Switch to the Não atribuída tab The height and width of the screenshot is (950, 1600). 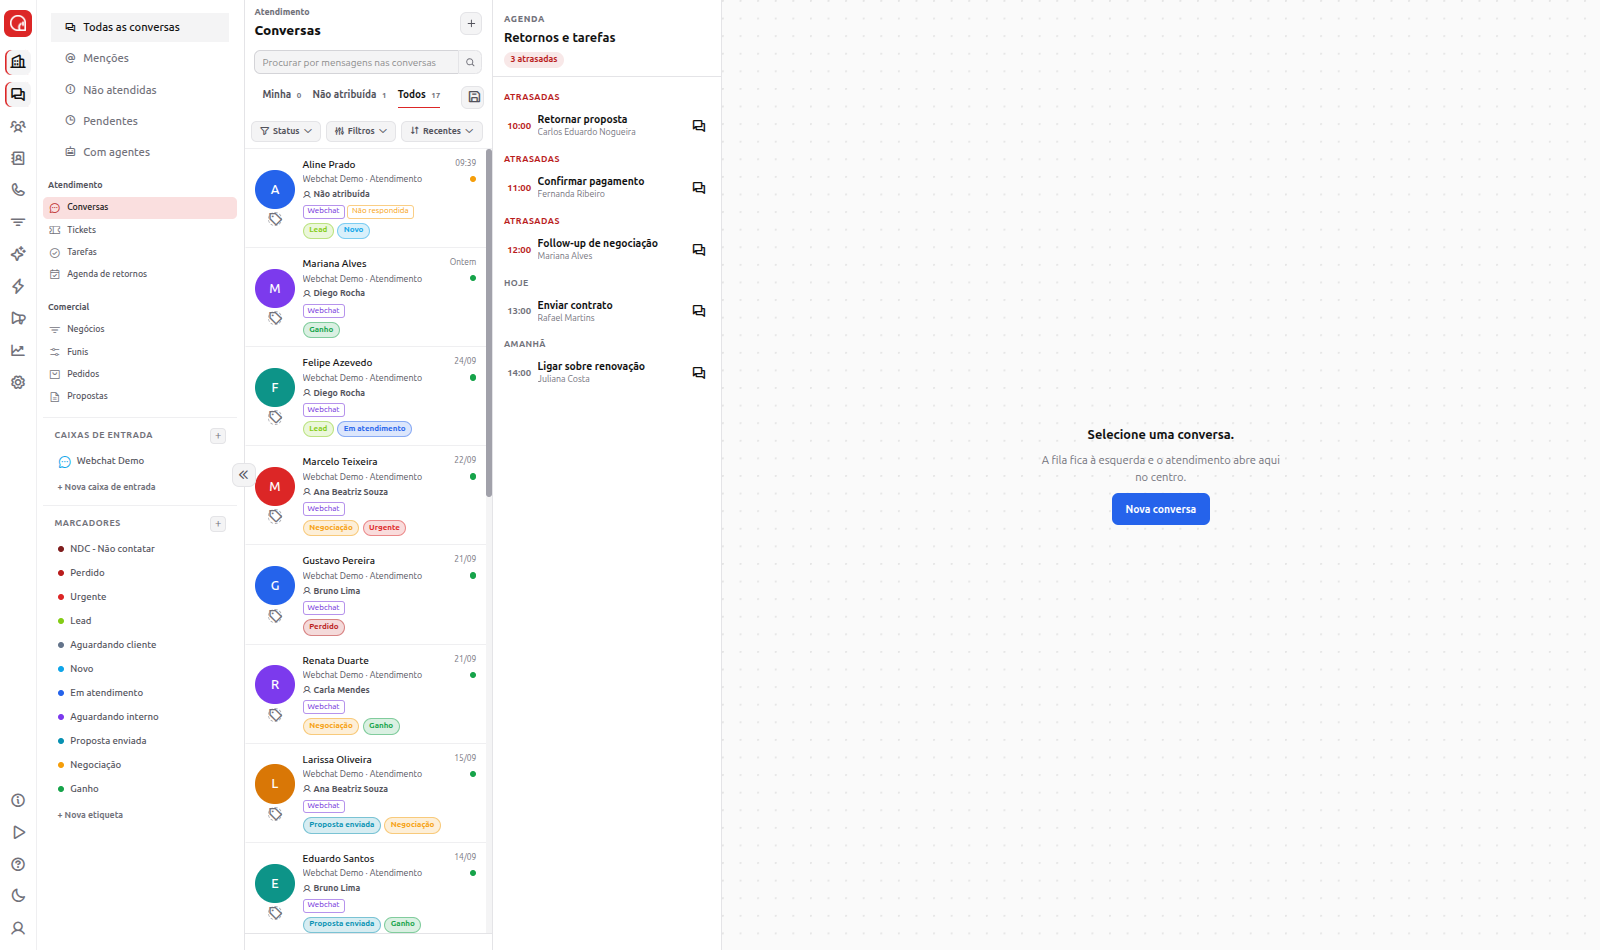(x=349, y=95)
